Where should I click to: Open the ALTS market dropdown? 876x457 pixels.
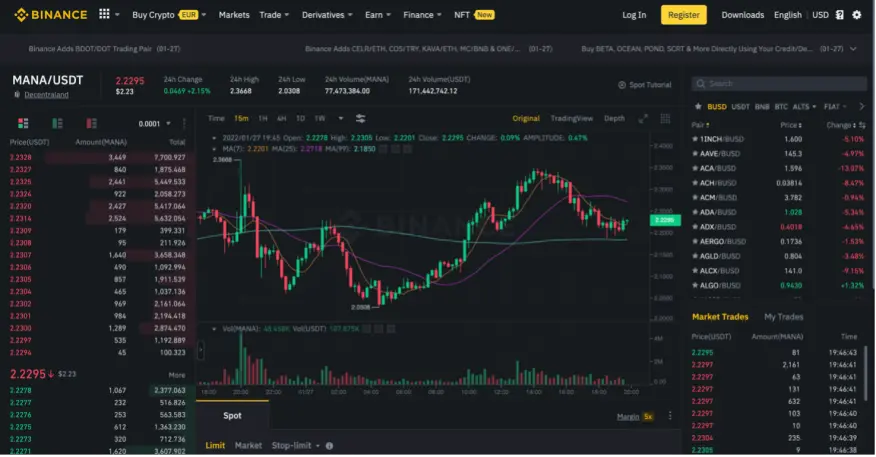(x=804, y=107)
